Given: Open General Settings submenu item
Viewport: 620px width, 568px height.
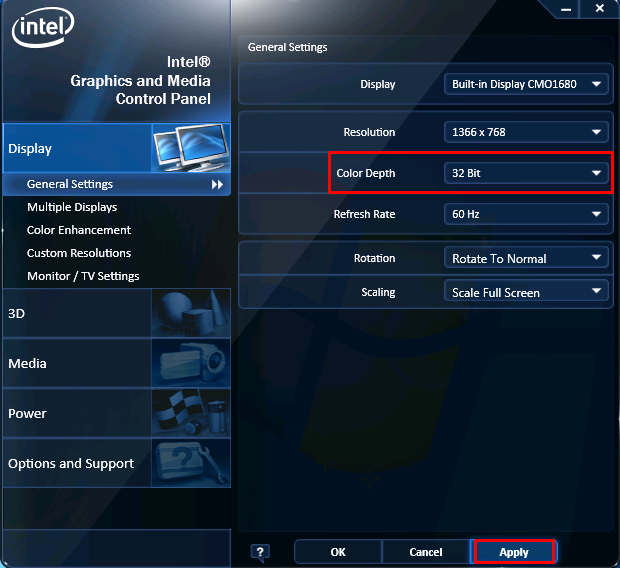Looking at the screenshot, I should pos(117,184).
